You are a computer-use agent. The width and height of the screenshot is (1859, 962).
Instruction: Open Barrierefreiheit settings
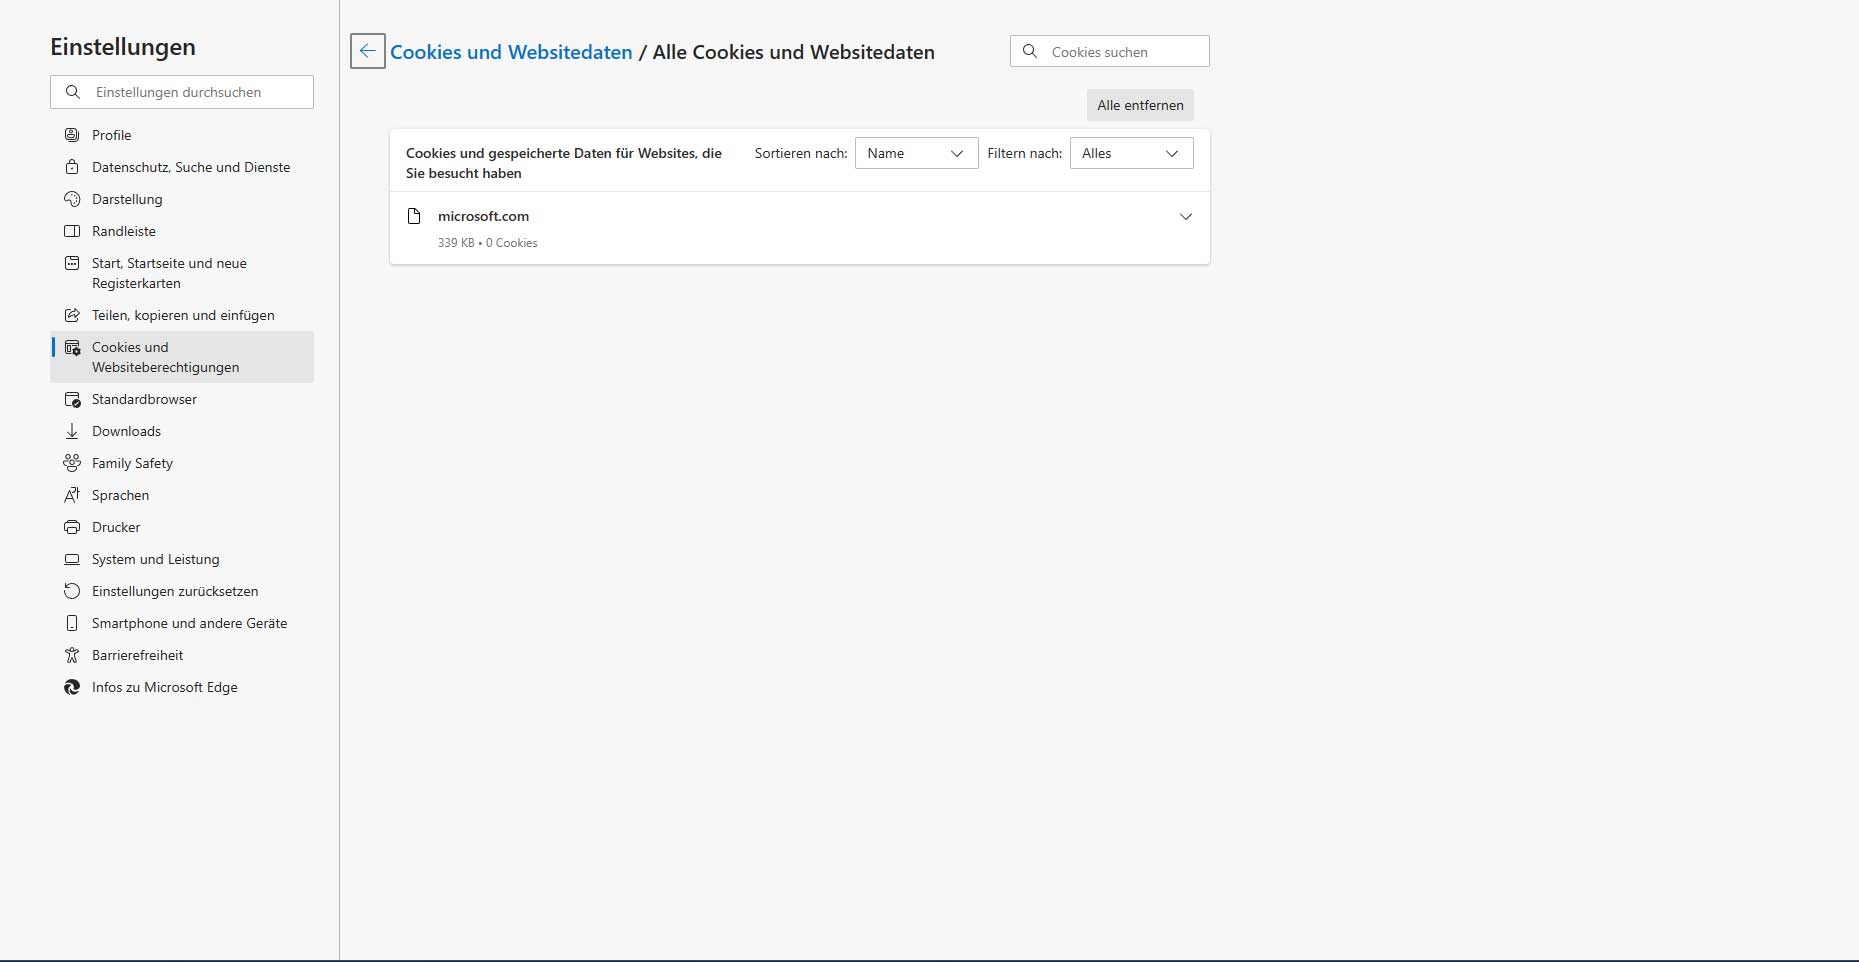point(182,655)
